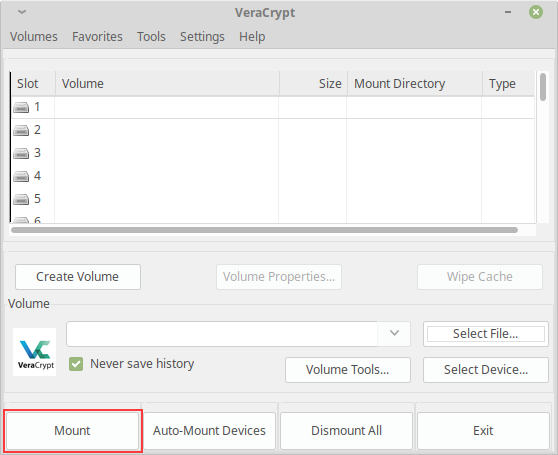Select drive slot 4 icon

21,176
